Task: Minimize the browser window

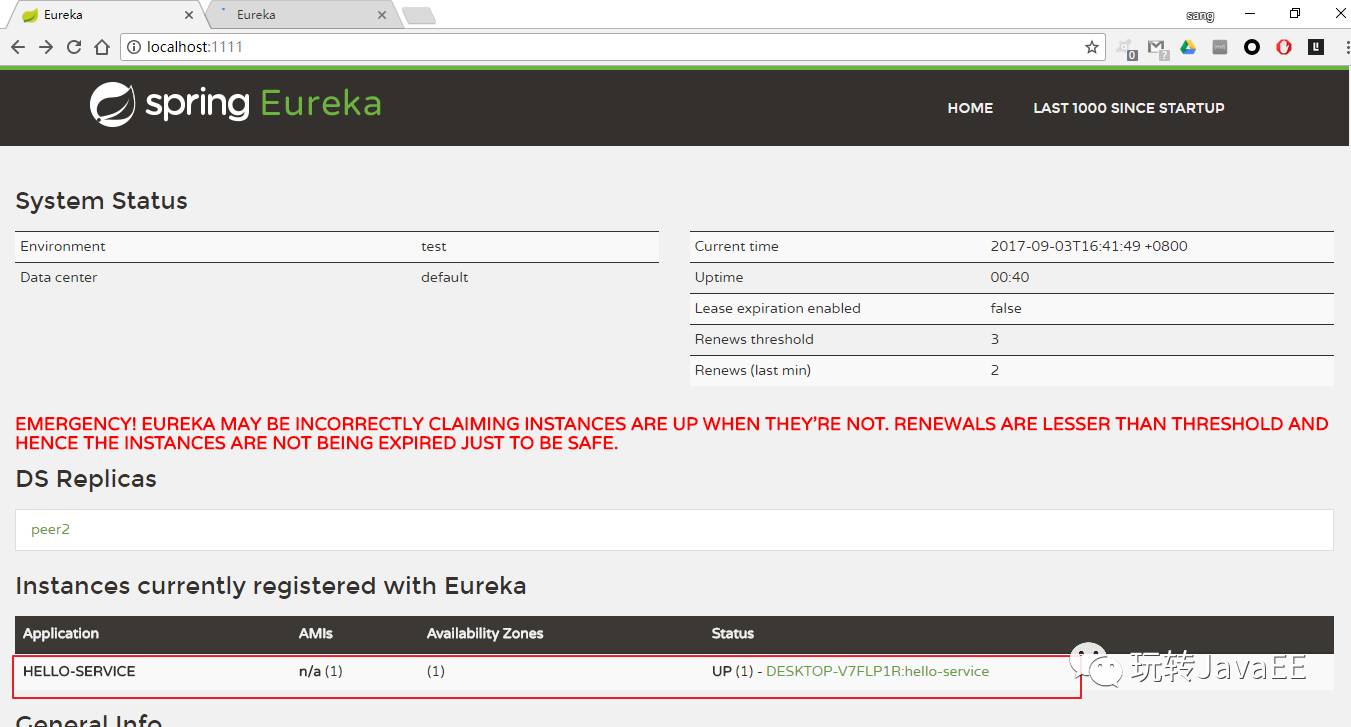Action: 1250,14
